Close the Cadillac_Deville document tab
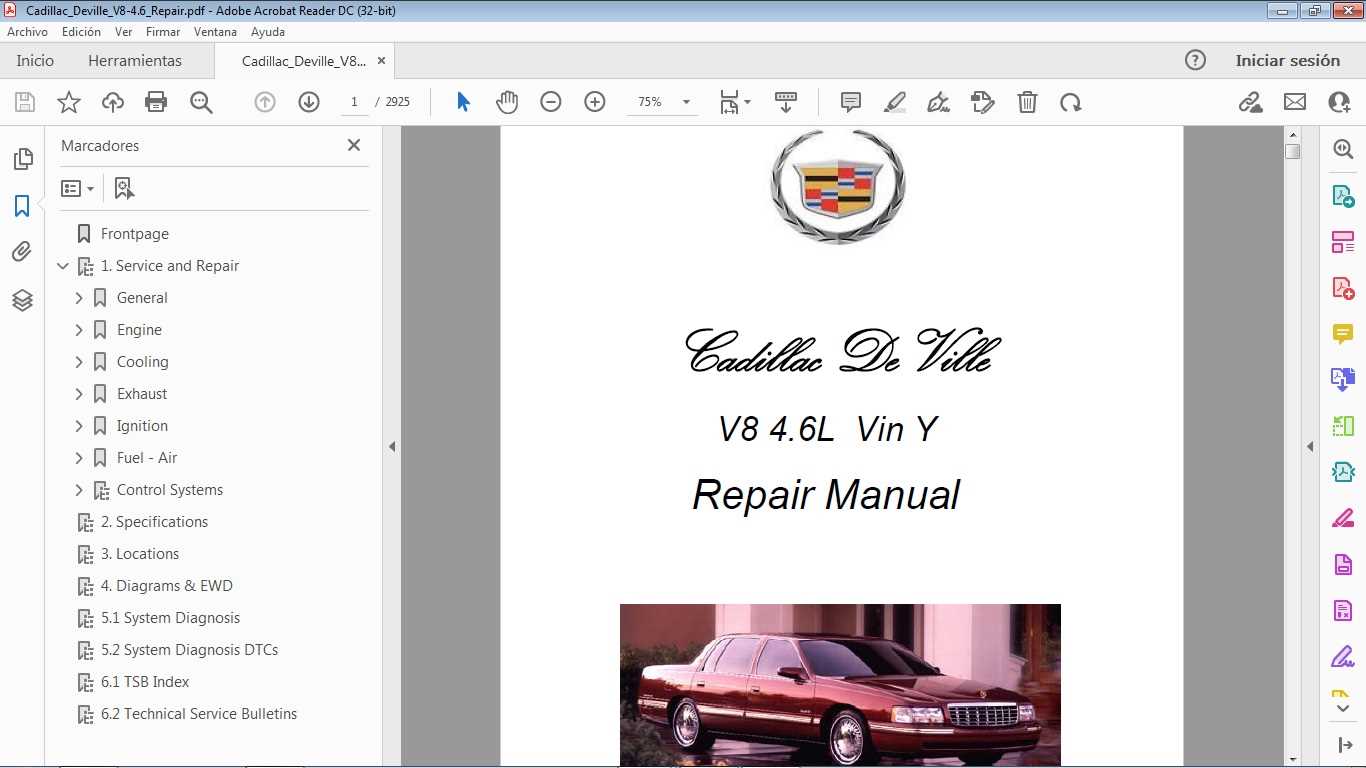Image resolution: width=1366 pixels, height=768 pixels. 381,60
